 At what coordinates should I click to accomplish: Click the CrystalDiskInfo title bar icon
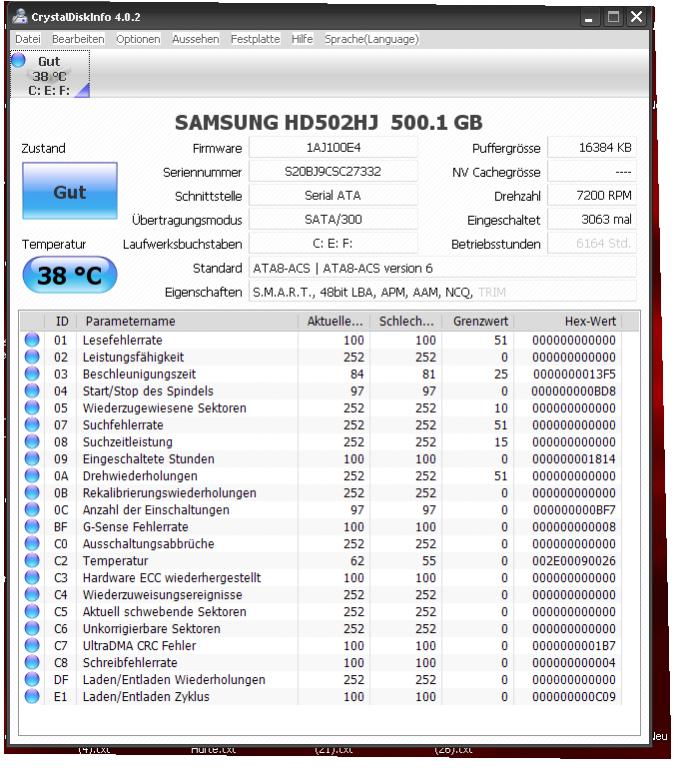click(x=20, y=16)
